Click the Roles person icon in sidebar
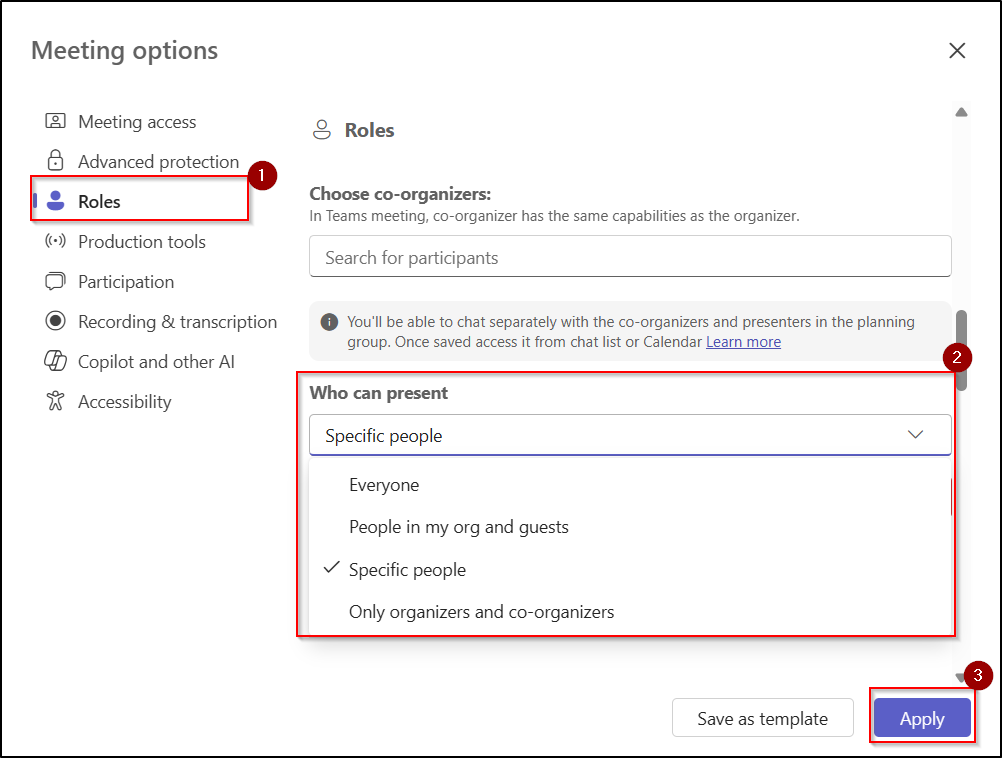Viewport: 1002px width, 758px height. point(56,201)
